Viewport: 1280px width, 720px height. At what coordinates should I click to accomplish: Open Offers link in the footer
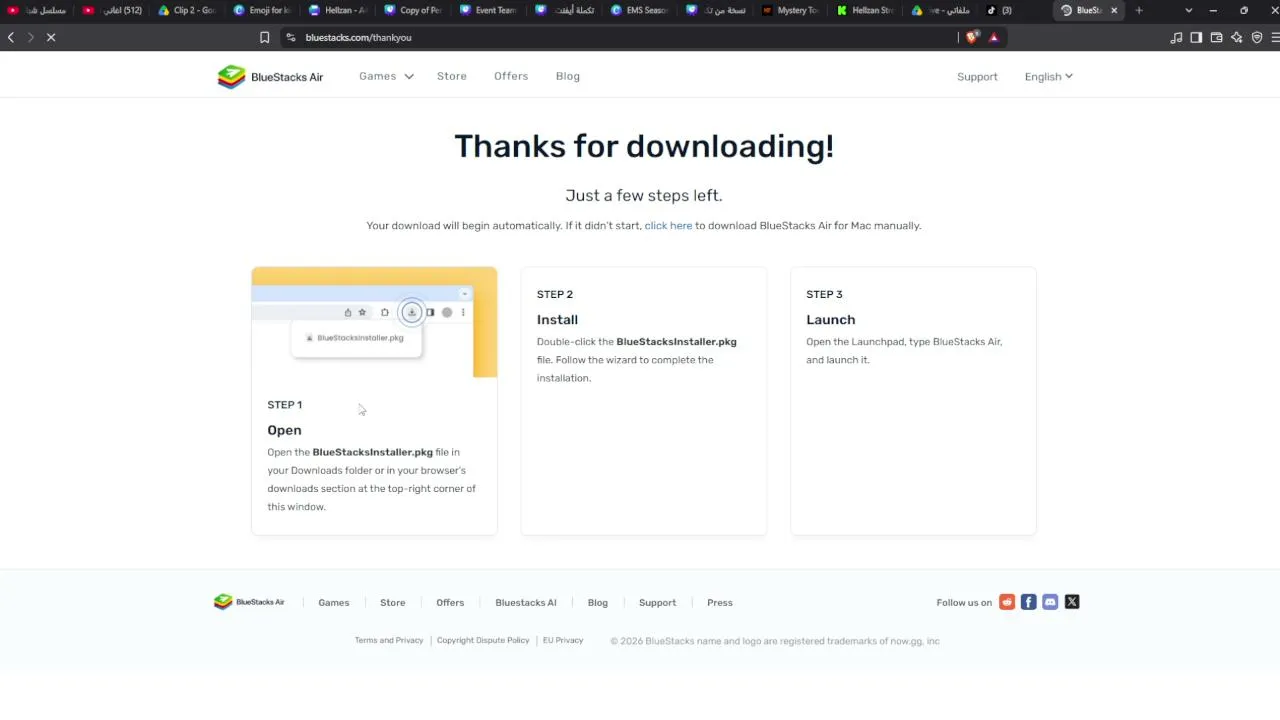[x=450, y=603]
